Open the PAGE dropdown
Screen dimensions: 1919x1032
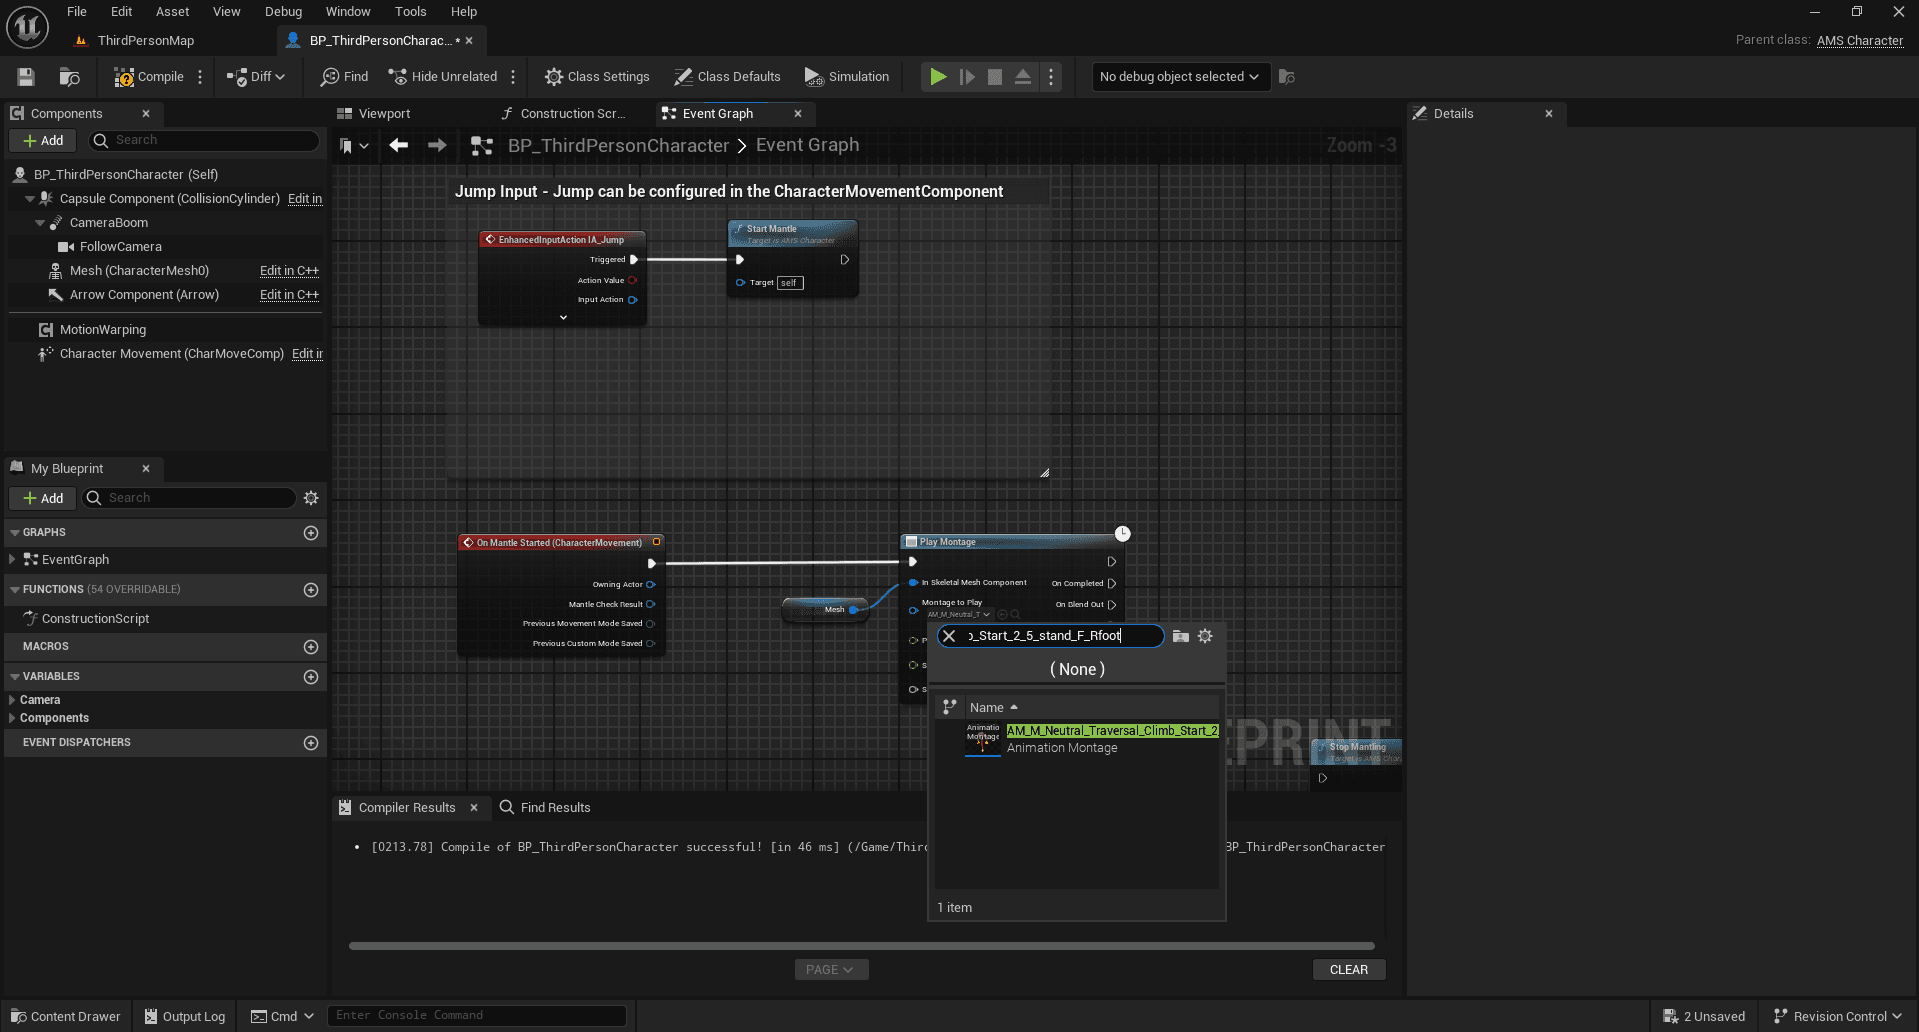click(x=830, y=970)
